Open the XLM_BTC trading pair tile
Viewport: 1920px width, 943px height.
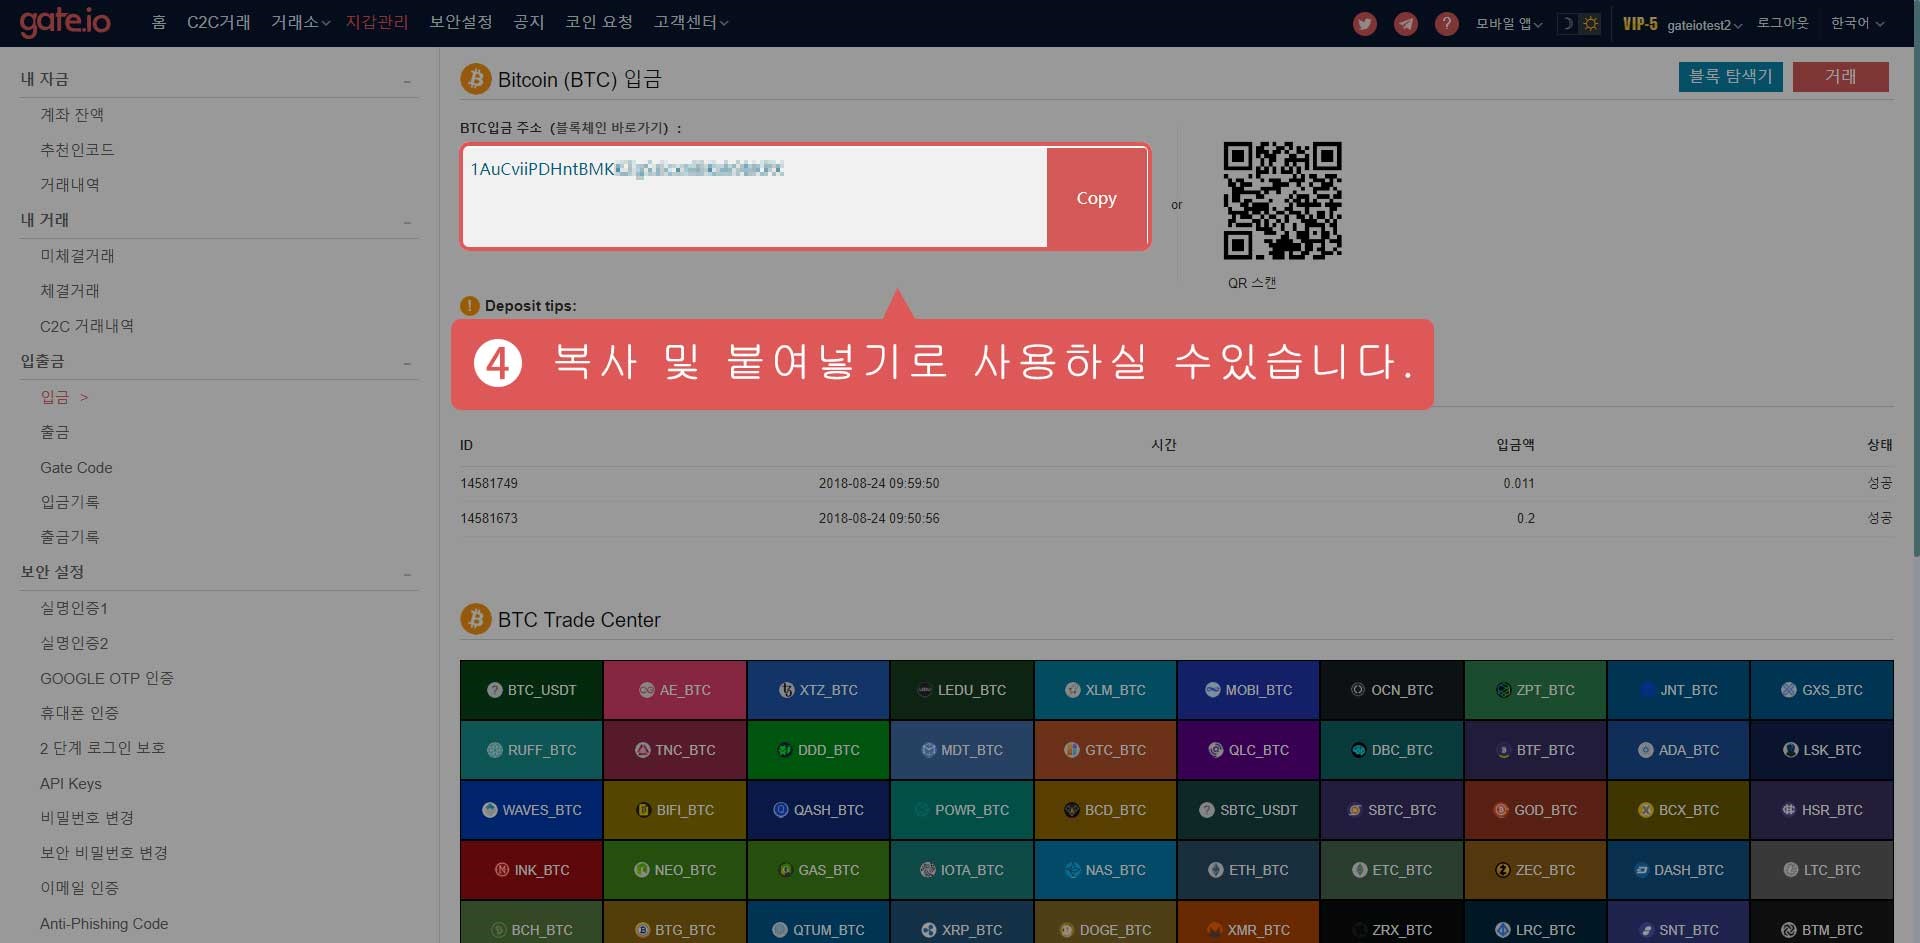pyautogui.click(x=1105, y=690)
